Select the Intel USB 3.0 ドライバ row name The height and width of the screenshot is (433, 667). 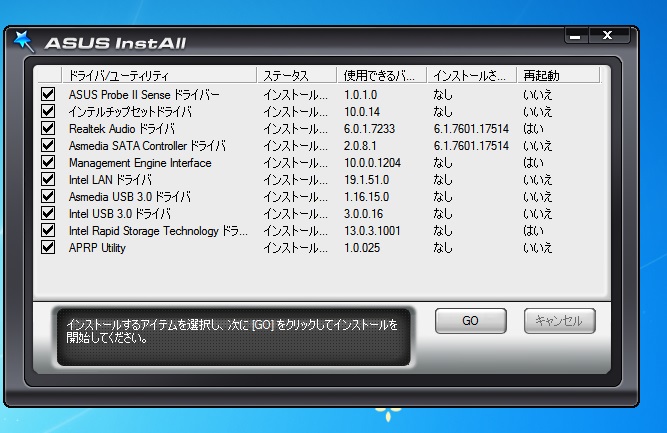click(120, 214)
